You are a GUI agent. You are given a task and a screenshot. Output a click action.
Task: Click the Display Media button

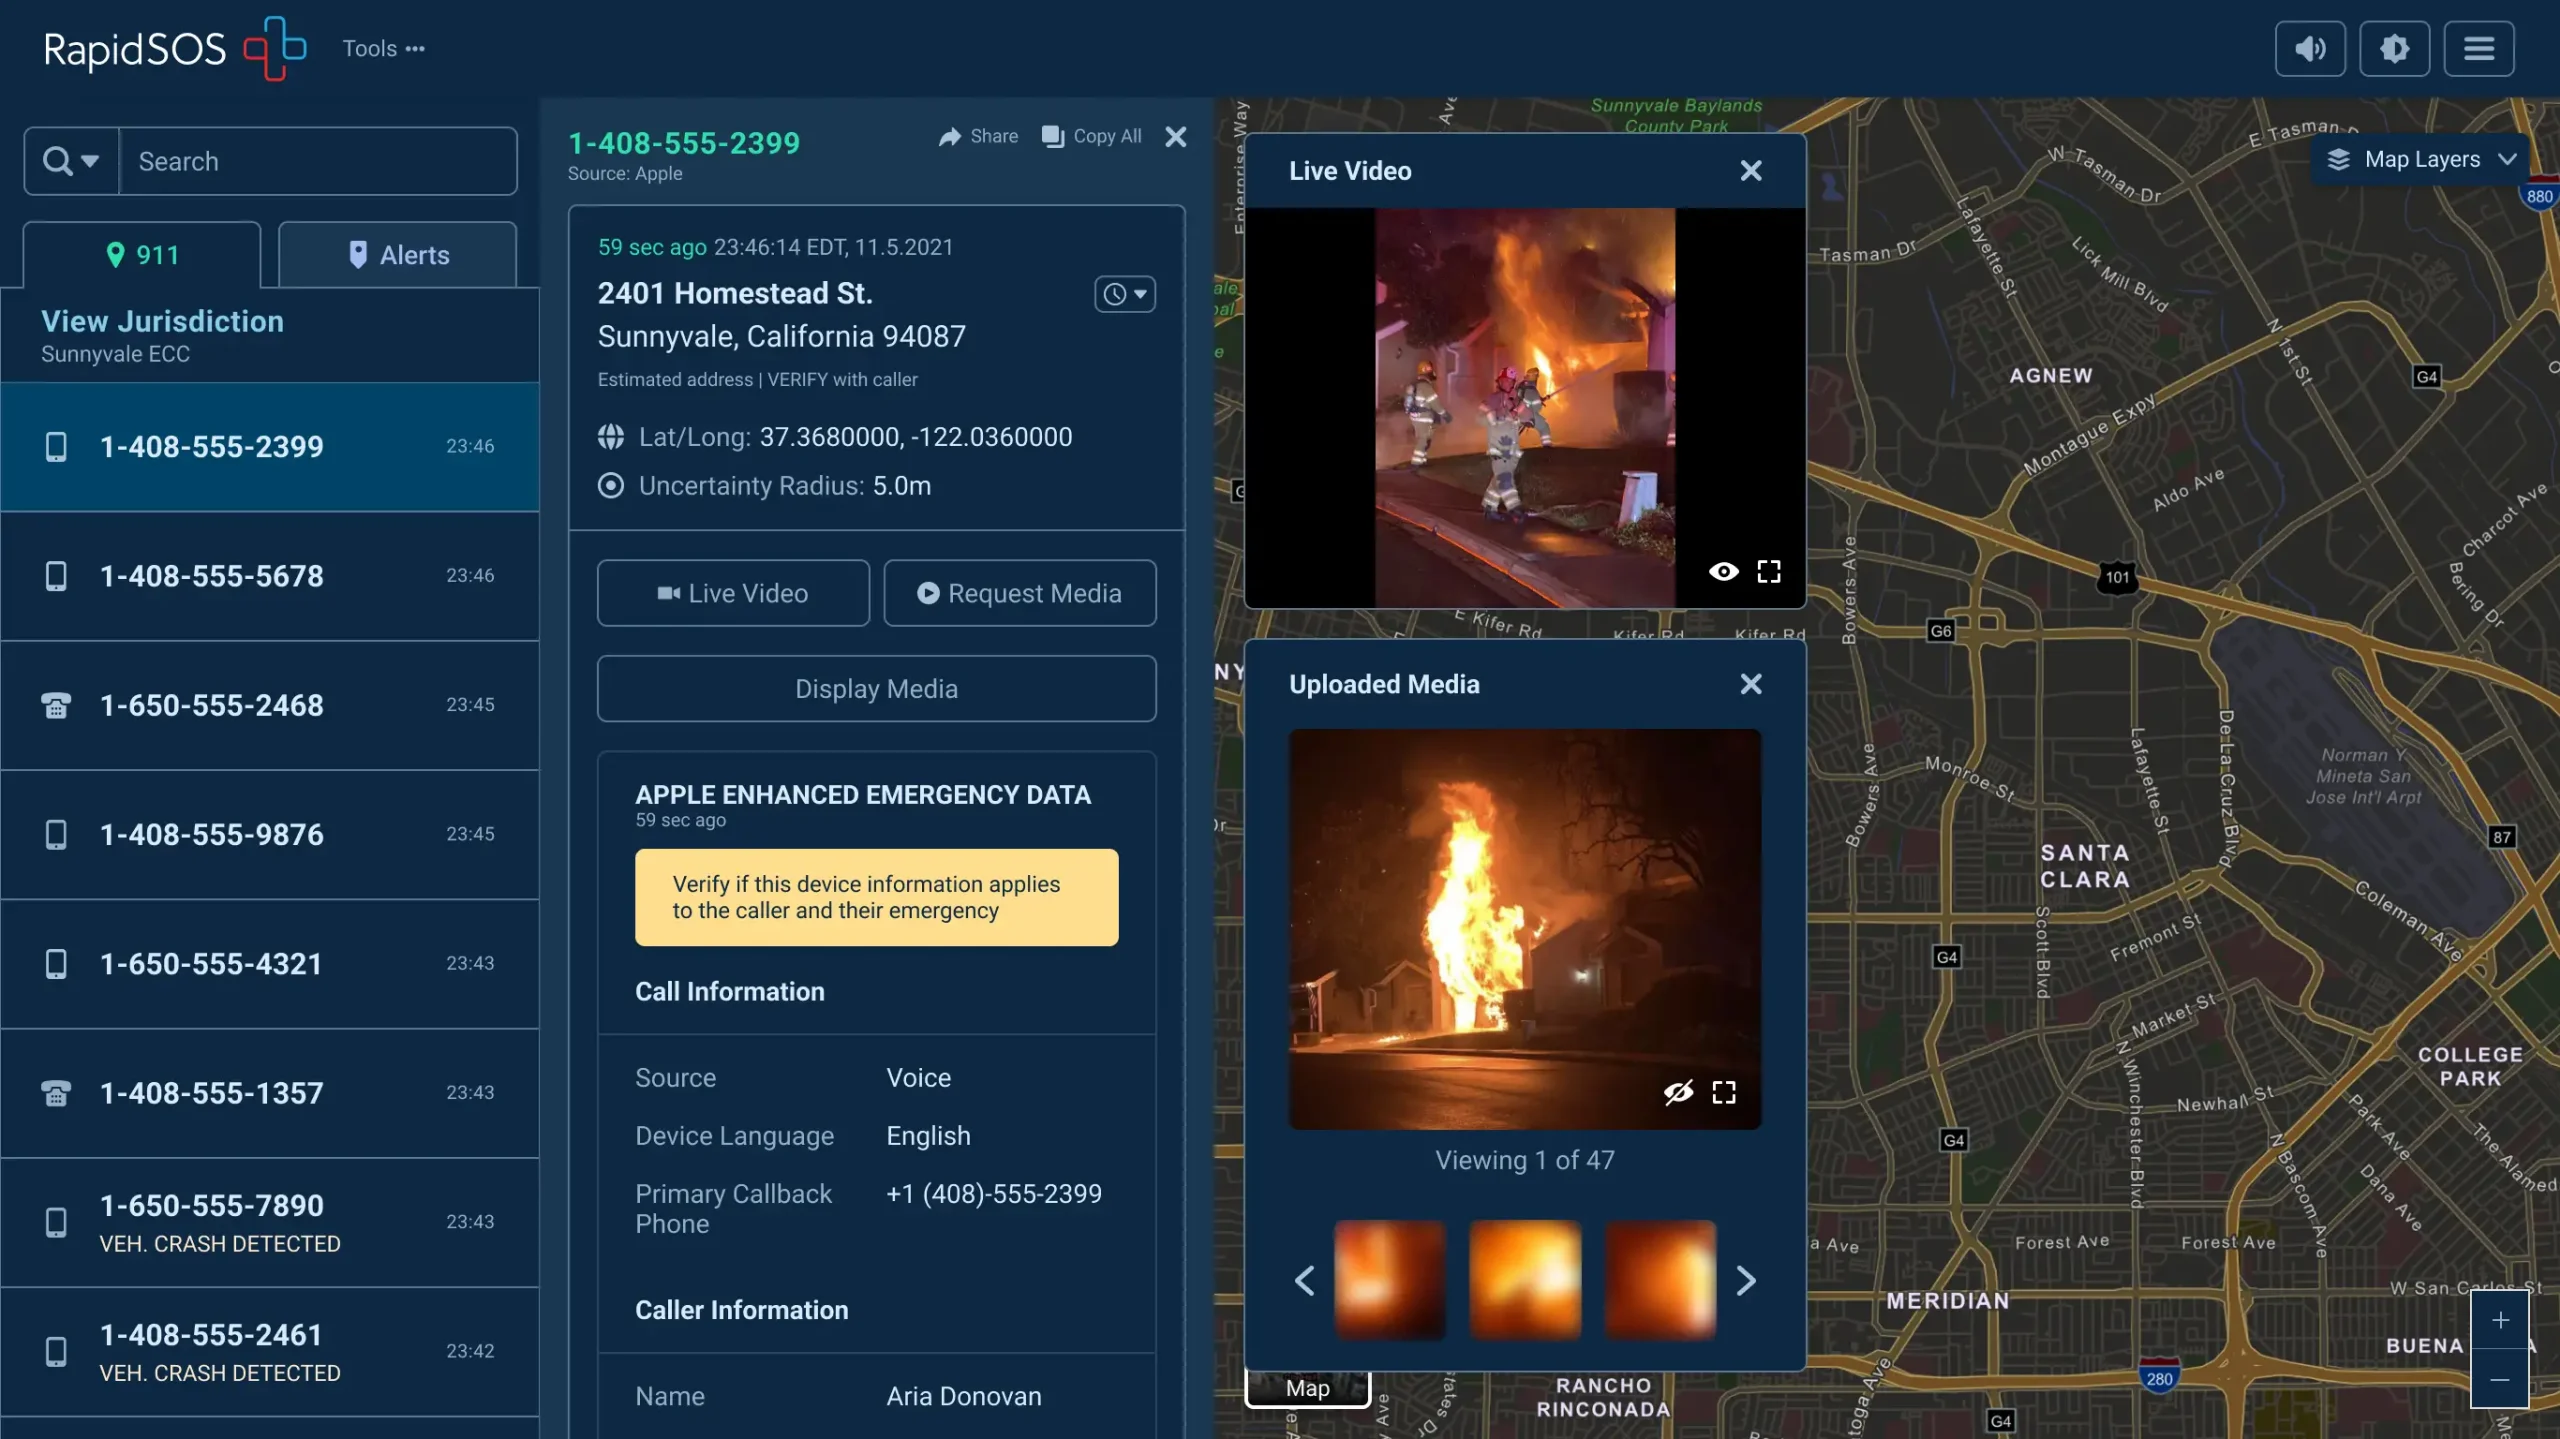[876, 689]
